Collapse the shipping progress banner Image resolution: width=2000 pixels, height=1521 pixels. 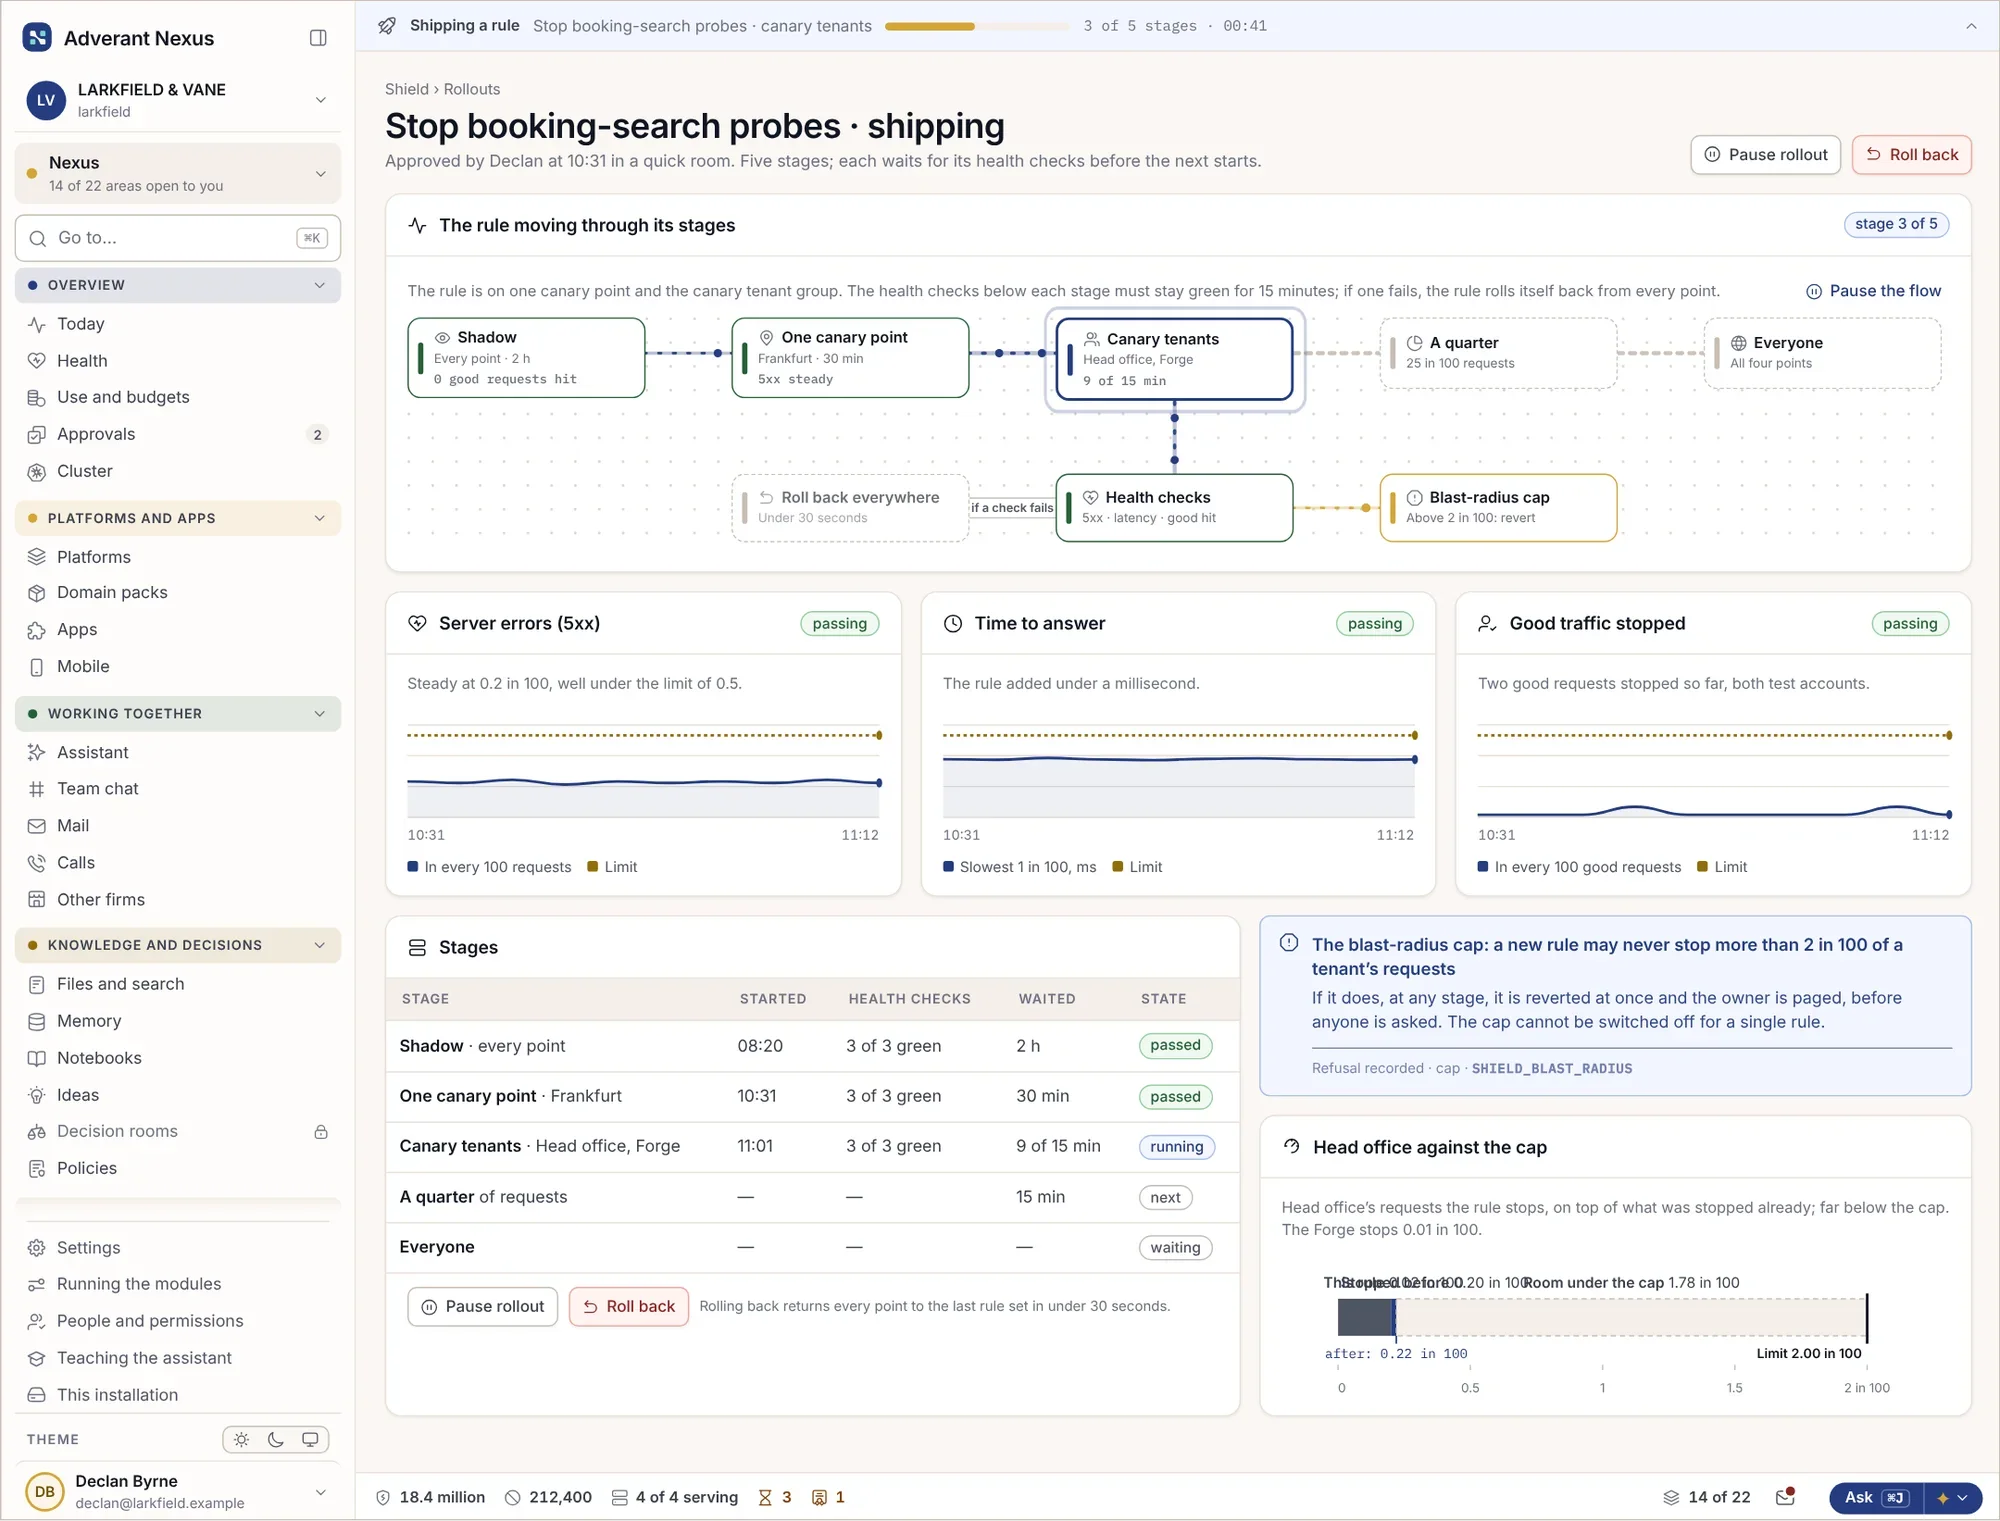[1971, 26]
